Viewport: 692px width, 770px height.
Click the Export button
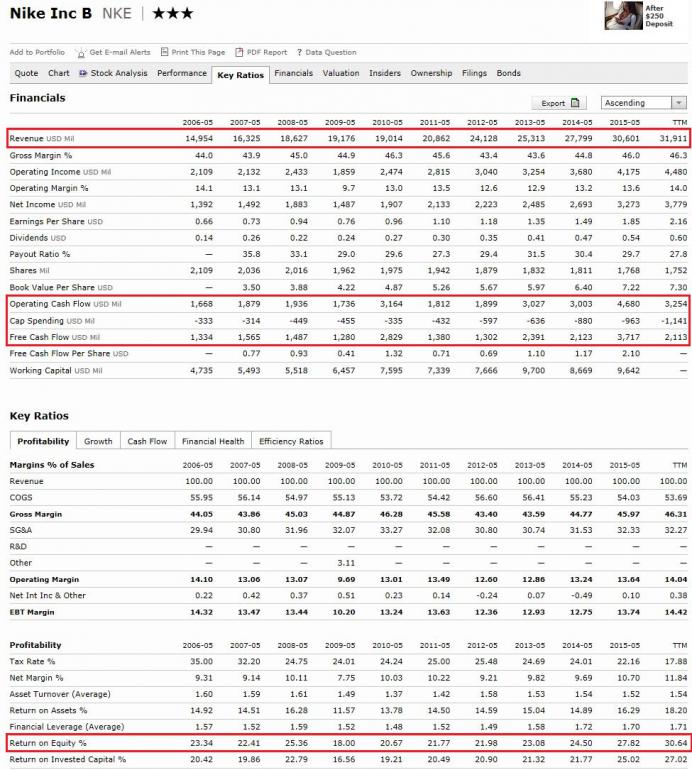(559, 103)
